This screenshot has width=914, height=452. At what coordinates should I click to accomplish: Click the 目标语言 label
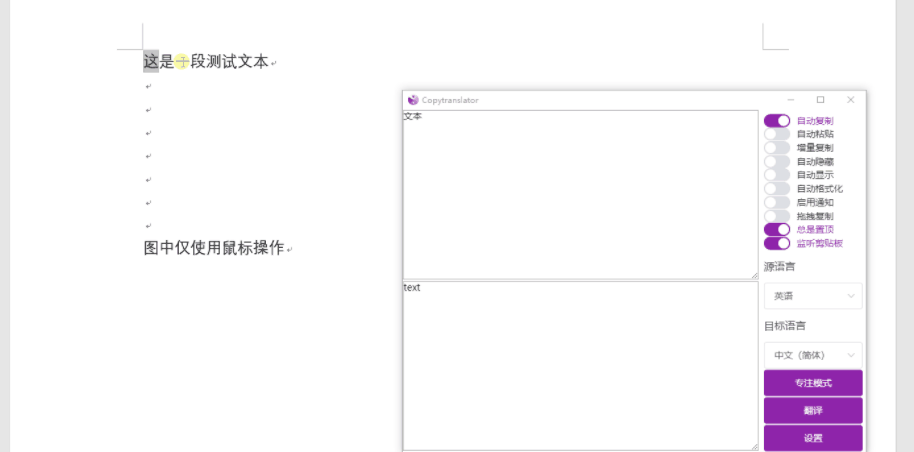pos(785,325)
